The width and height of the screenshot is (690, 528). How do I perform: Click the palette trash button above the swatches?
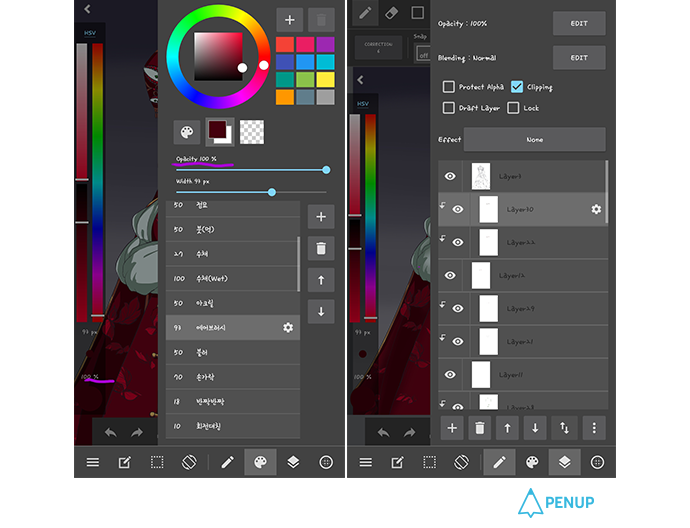(321, 20)
